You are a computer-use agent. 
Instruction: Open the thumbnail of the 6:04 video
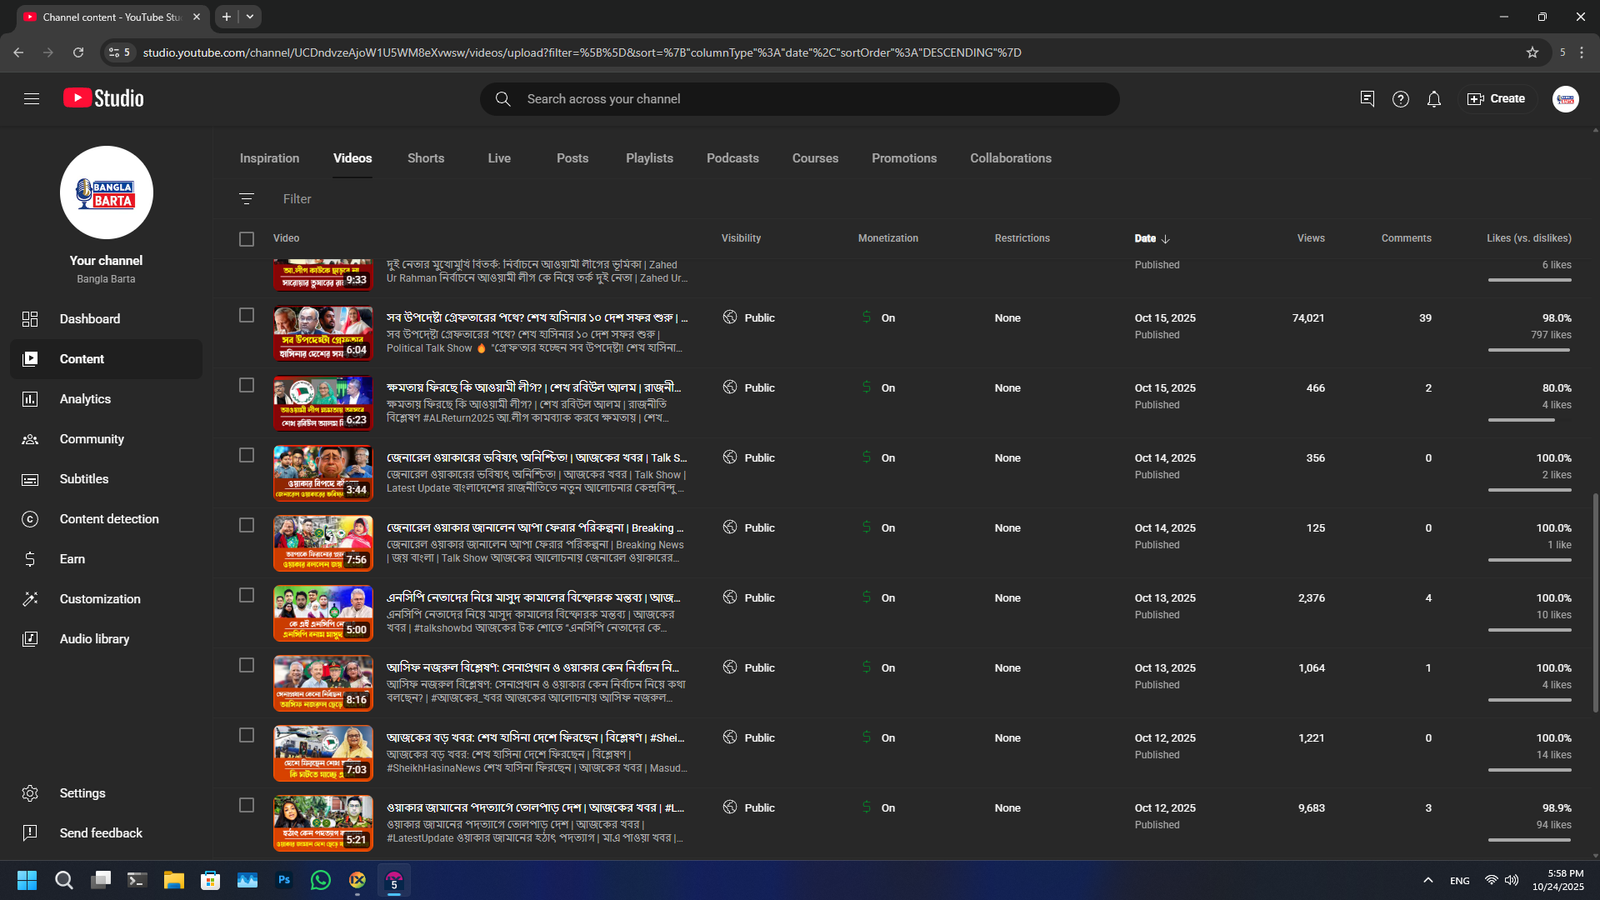point(323,333)
